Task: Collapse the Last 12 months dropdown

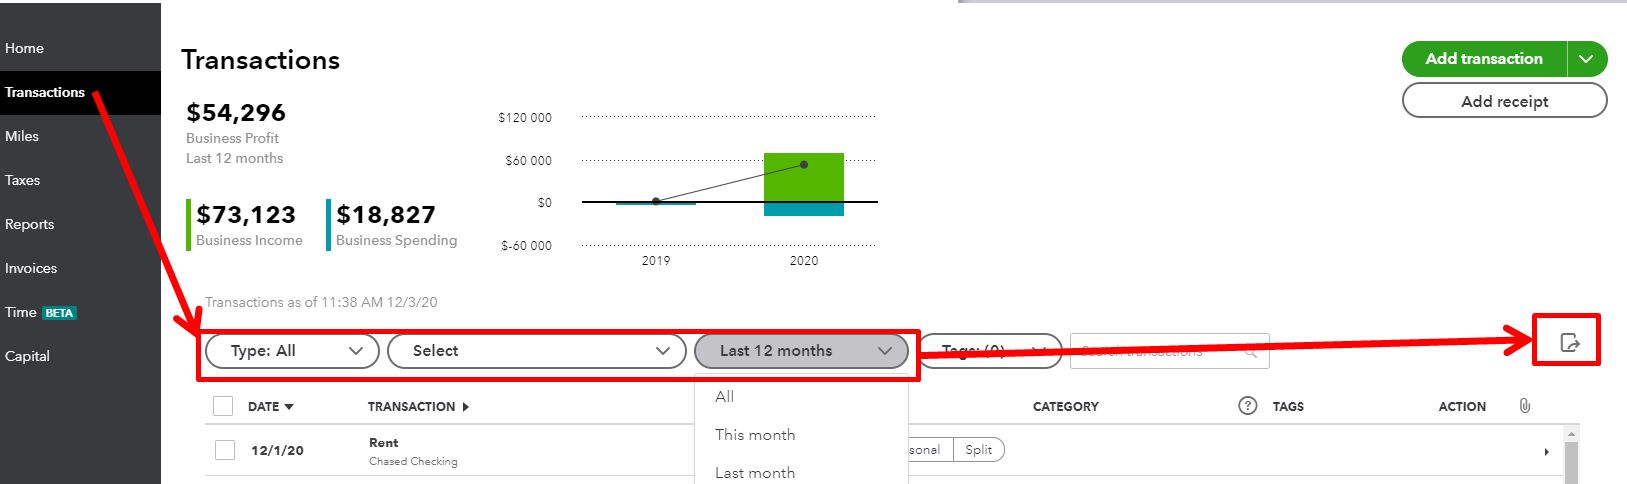Action: 801,351
